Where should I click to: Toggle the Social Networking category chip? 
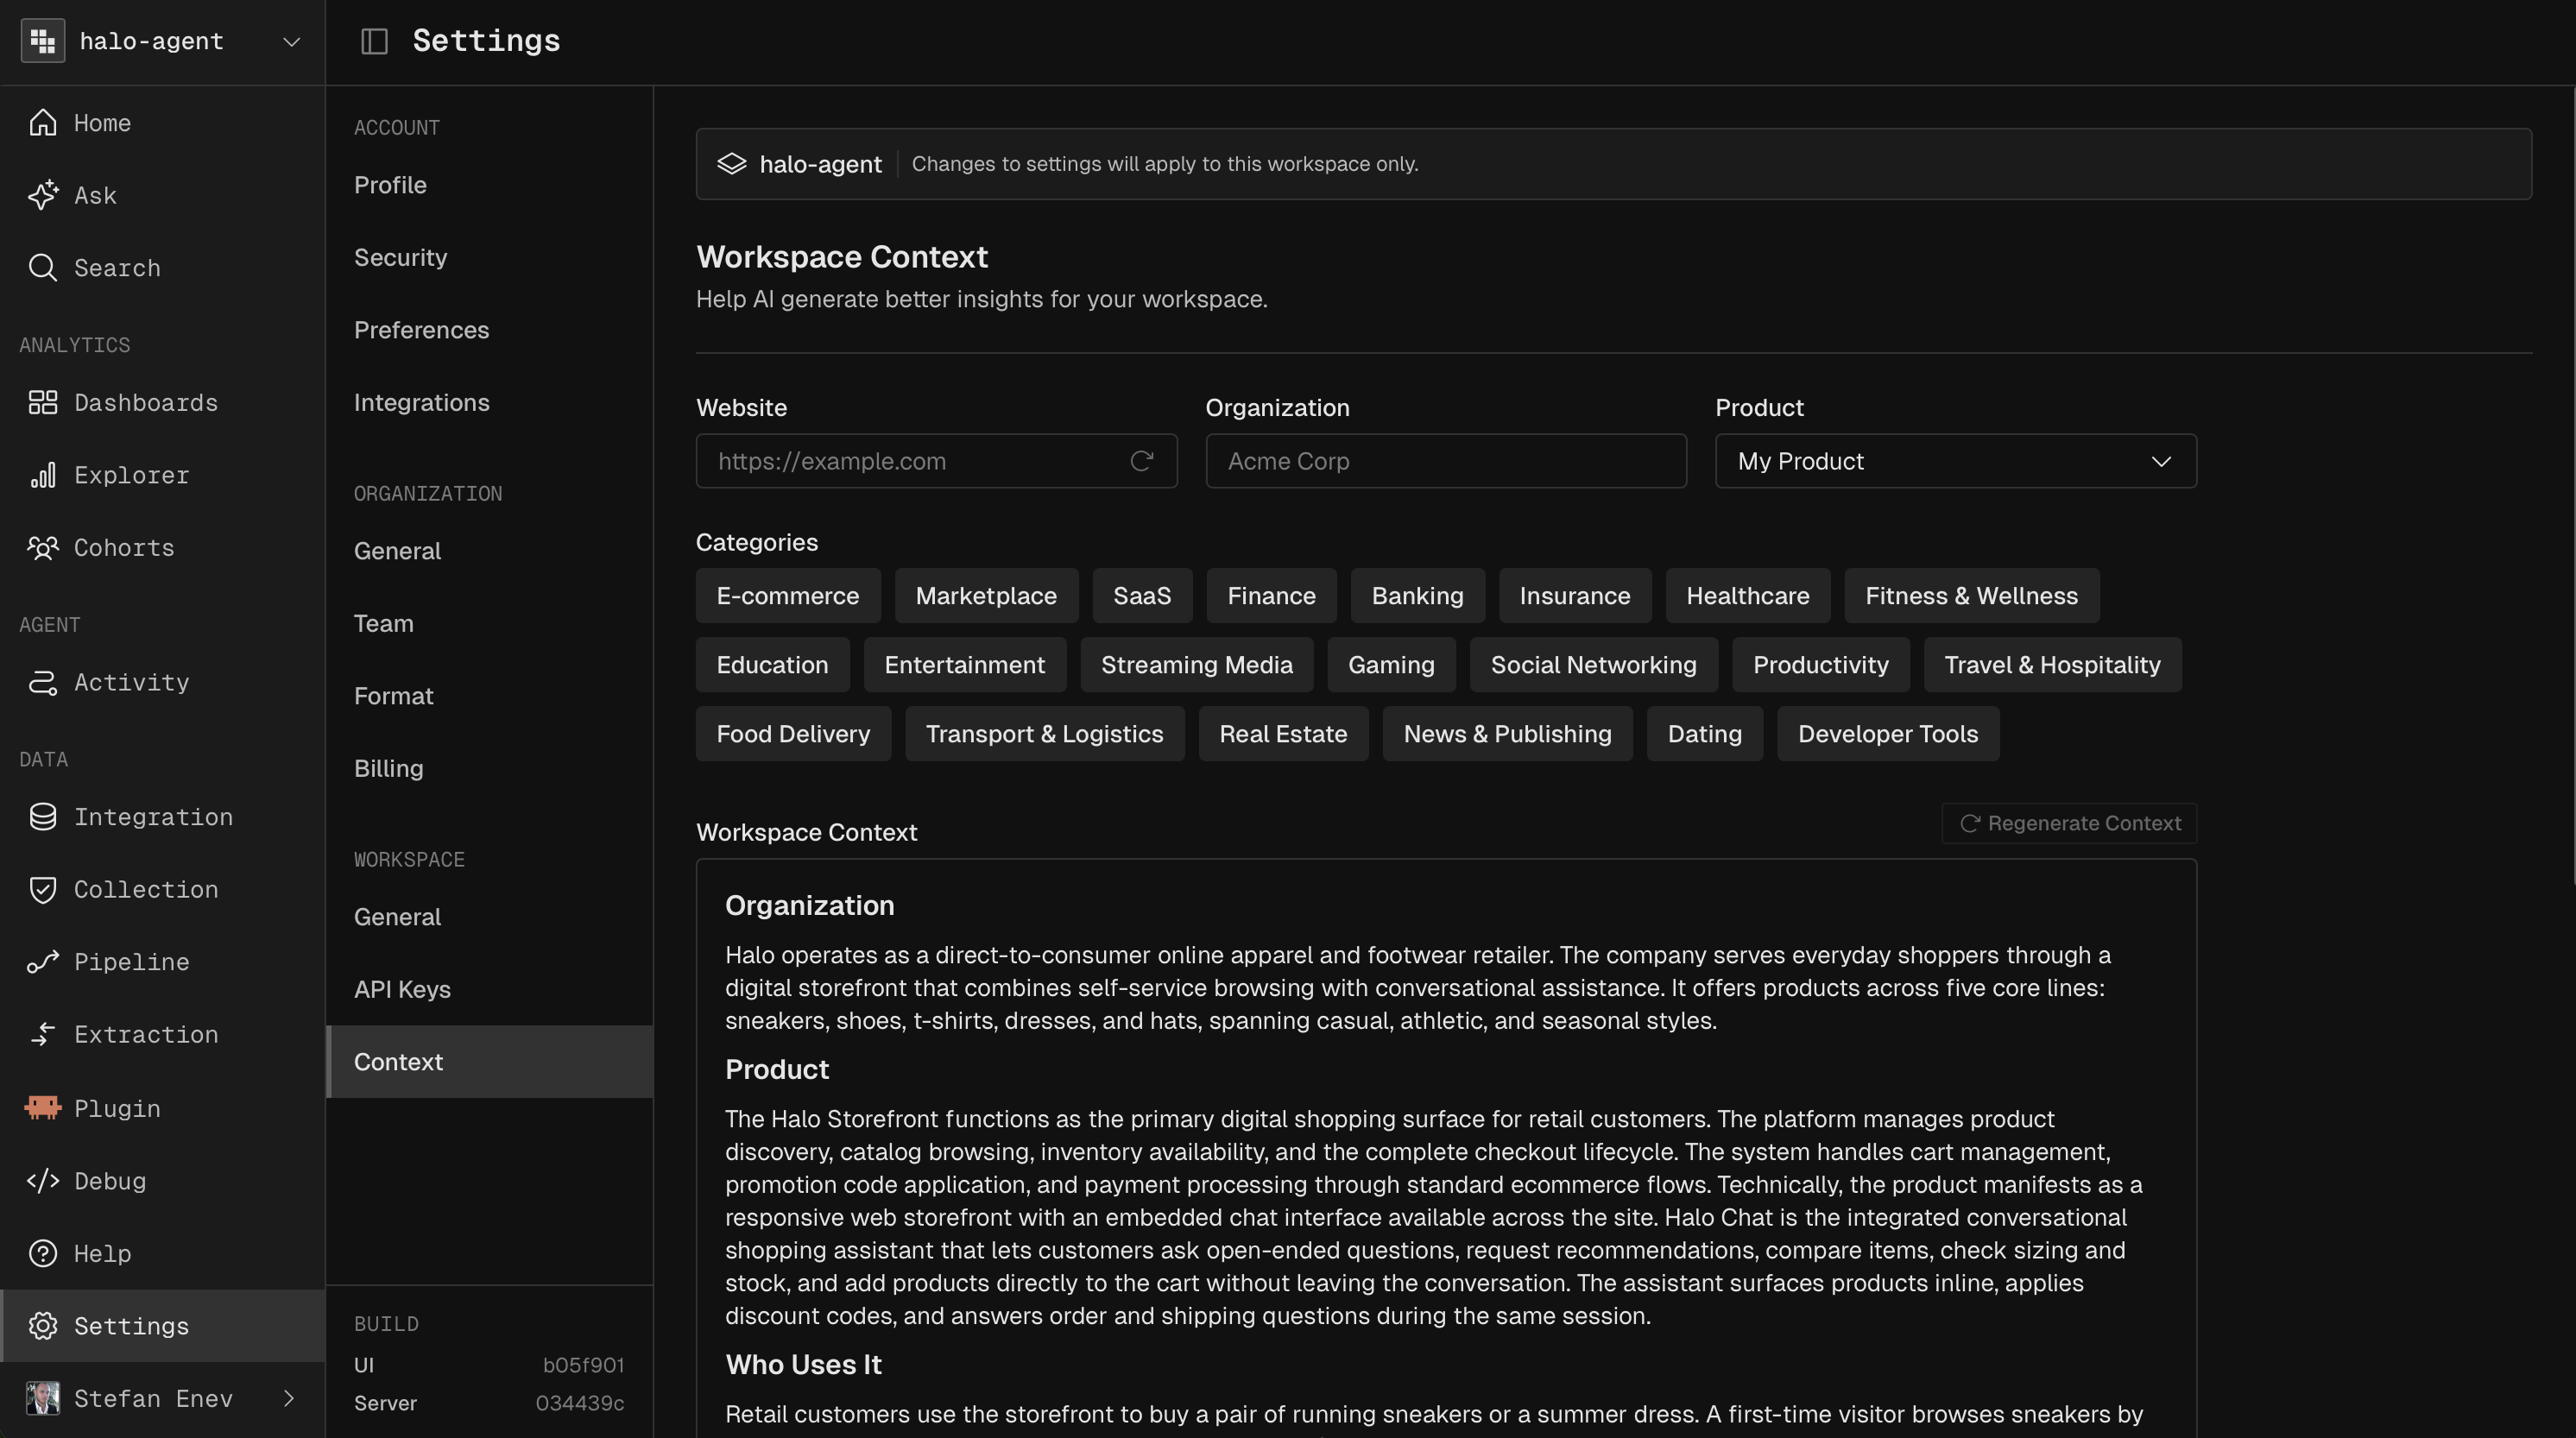tap(1593, 665)
